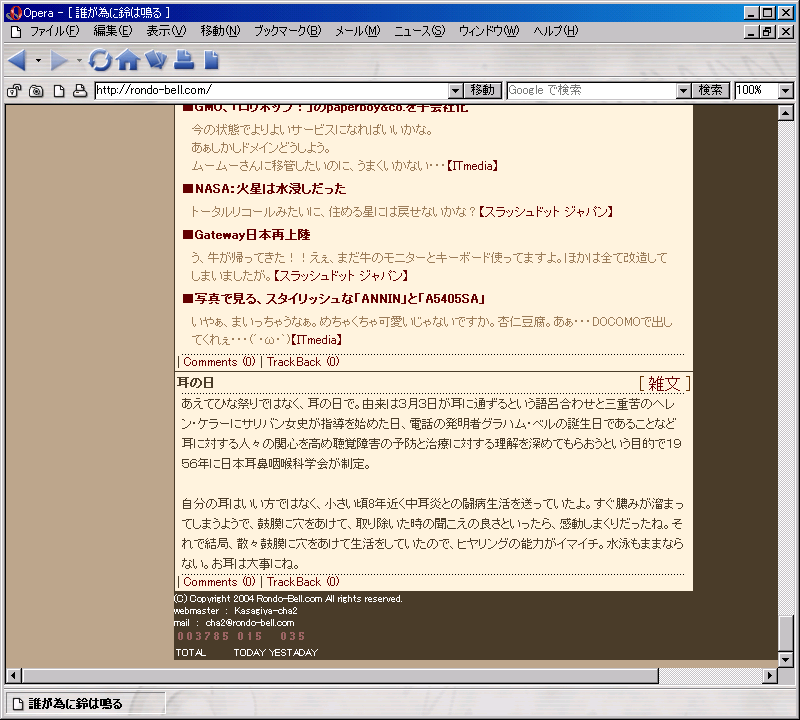Open the 100% zoom level dropdown

click(x=786, y=91)
